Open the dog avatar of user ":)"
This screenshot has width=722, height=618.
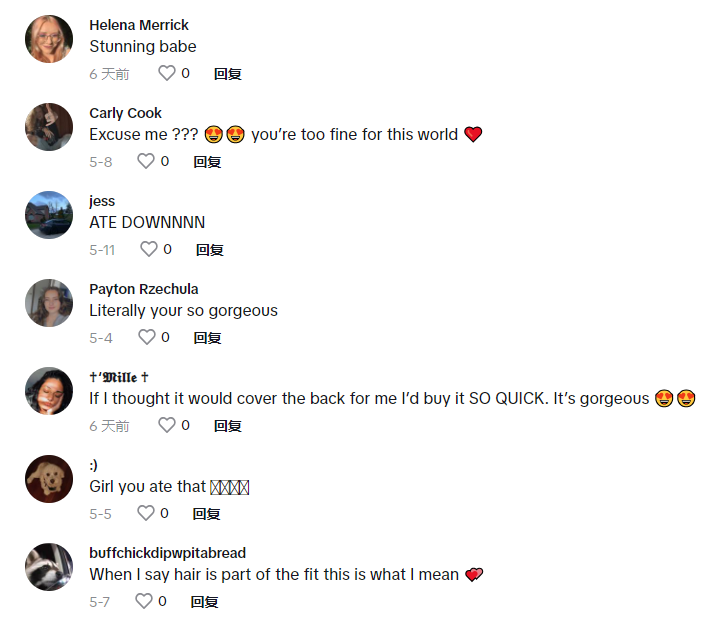coord(49,478)
